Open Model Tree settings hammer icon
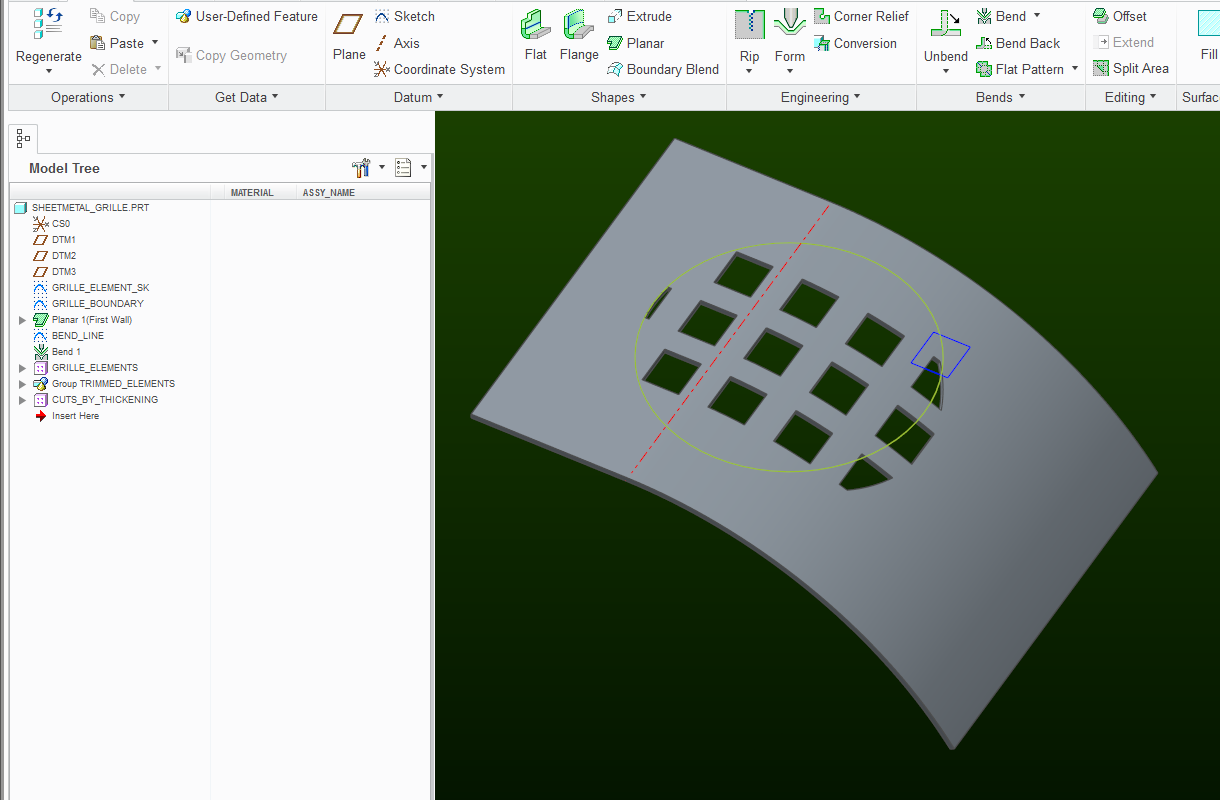The height and width of the screenshot is (800, 1220). pos(361,167)
